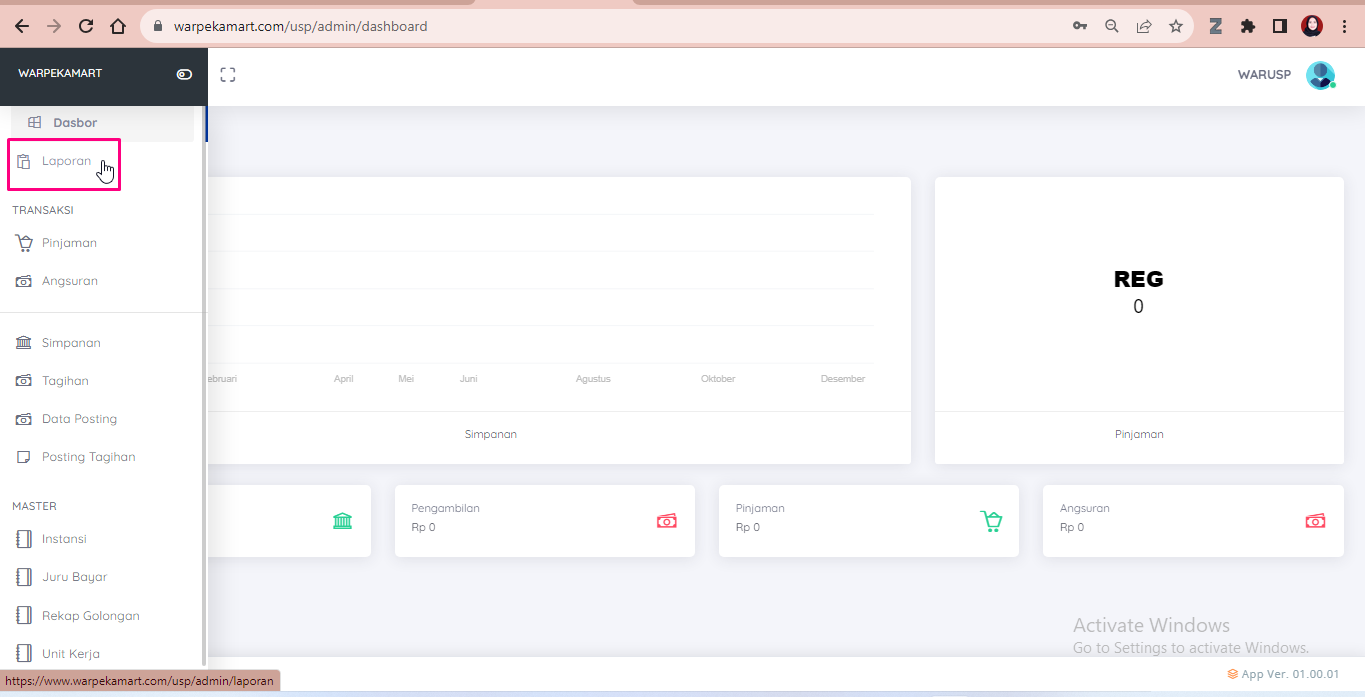Click the Tagihan money icon in sidebar
The image size is (1365, 697).
(x=24, y=381)
